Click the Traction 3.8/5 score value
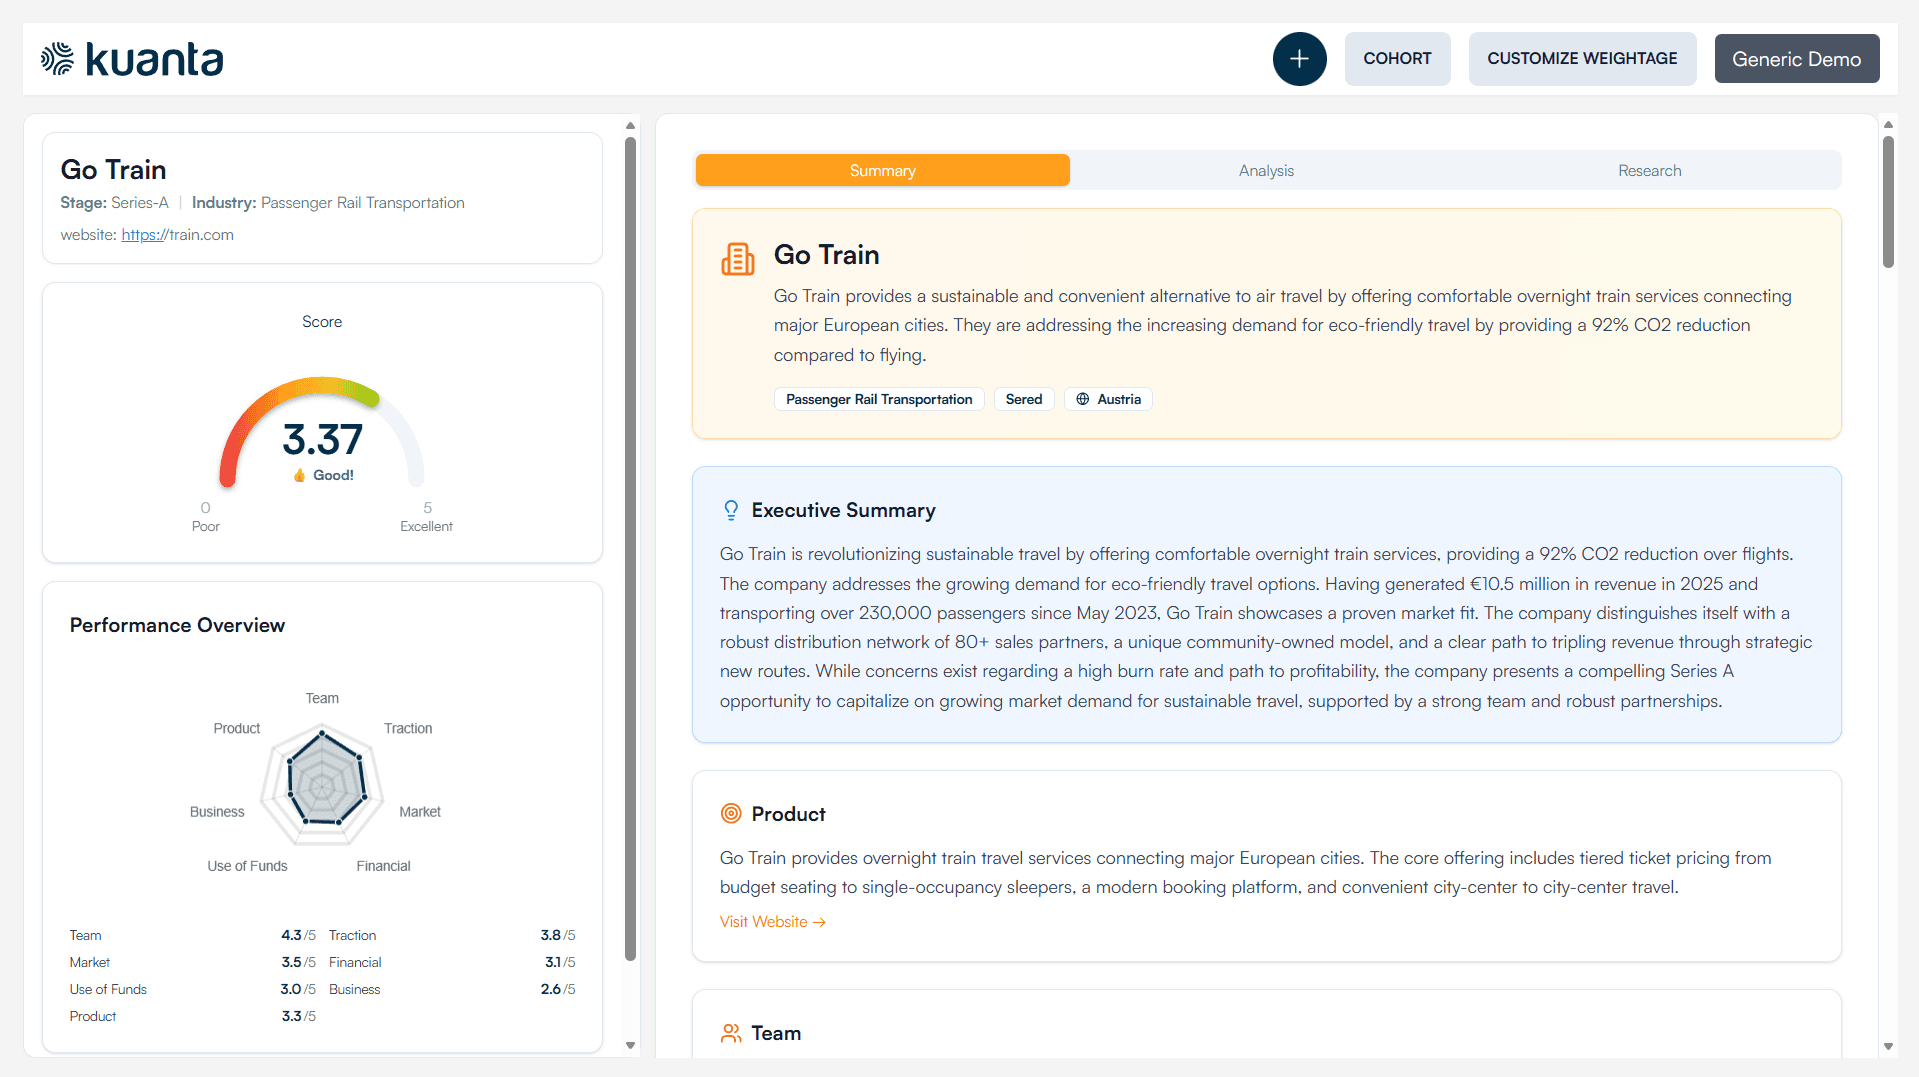Viewport: 1919px width, 1077px height. tap(558, 935)
